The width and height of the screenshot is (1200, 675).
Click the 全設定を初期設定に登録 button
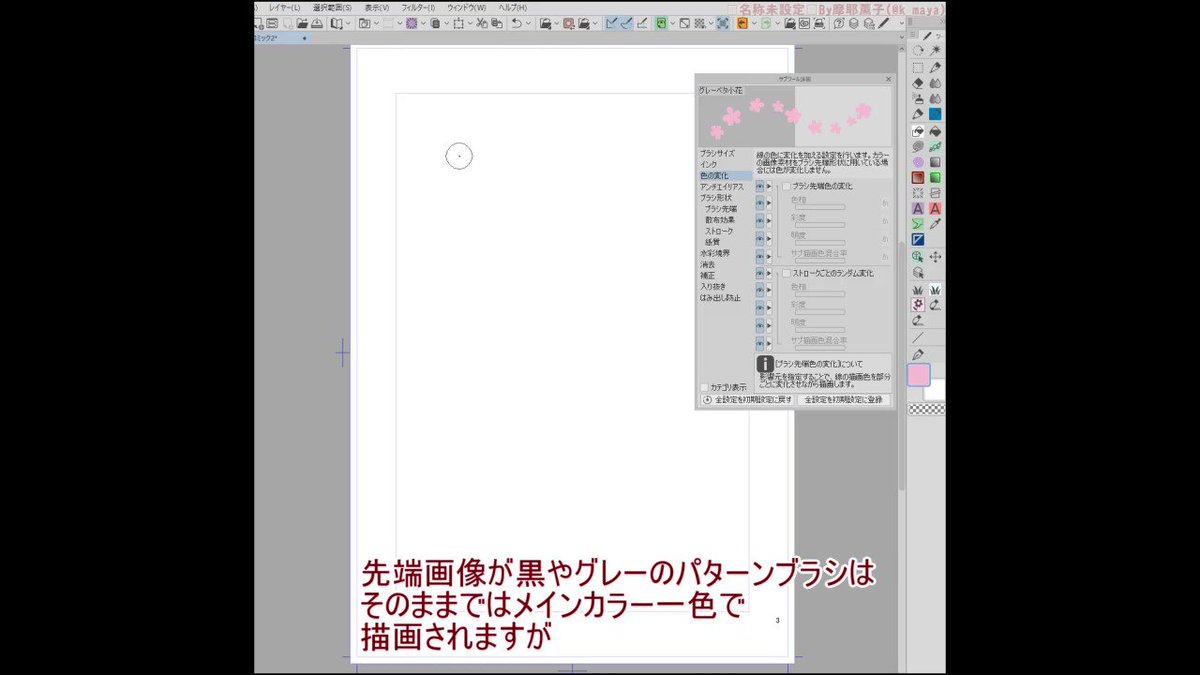843,399
